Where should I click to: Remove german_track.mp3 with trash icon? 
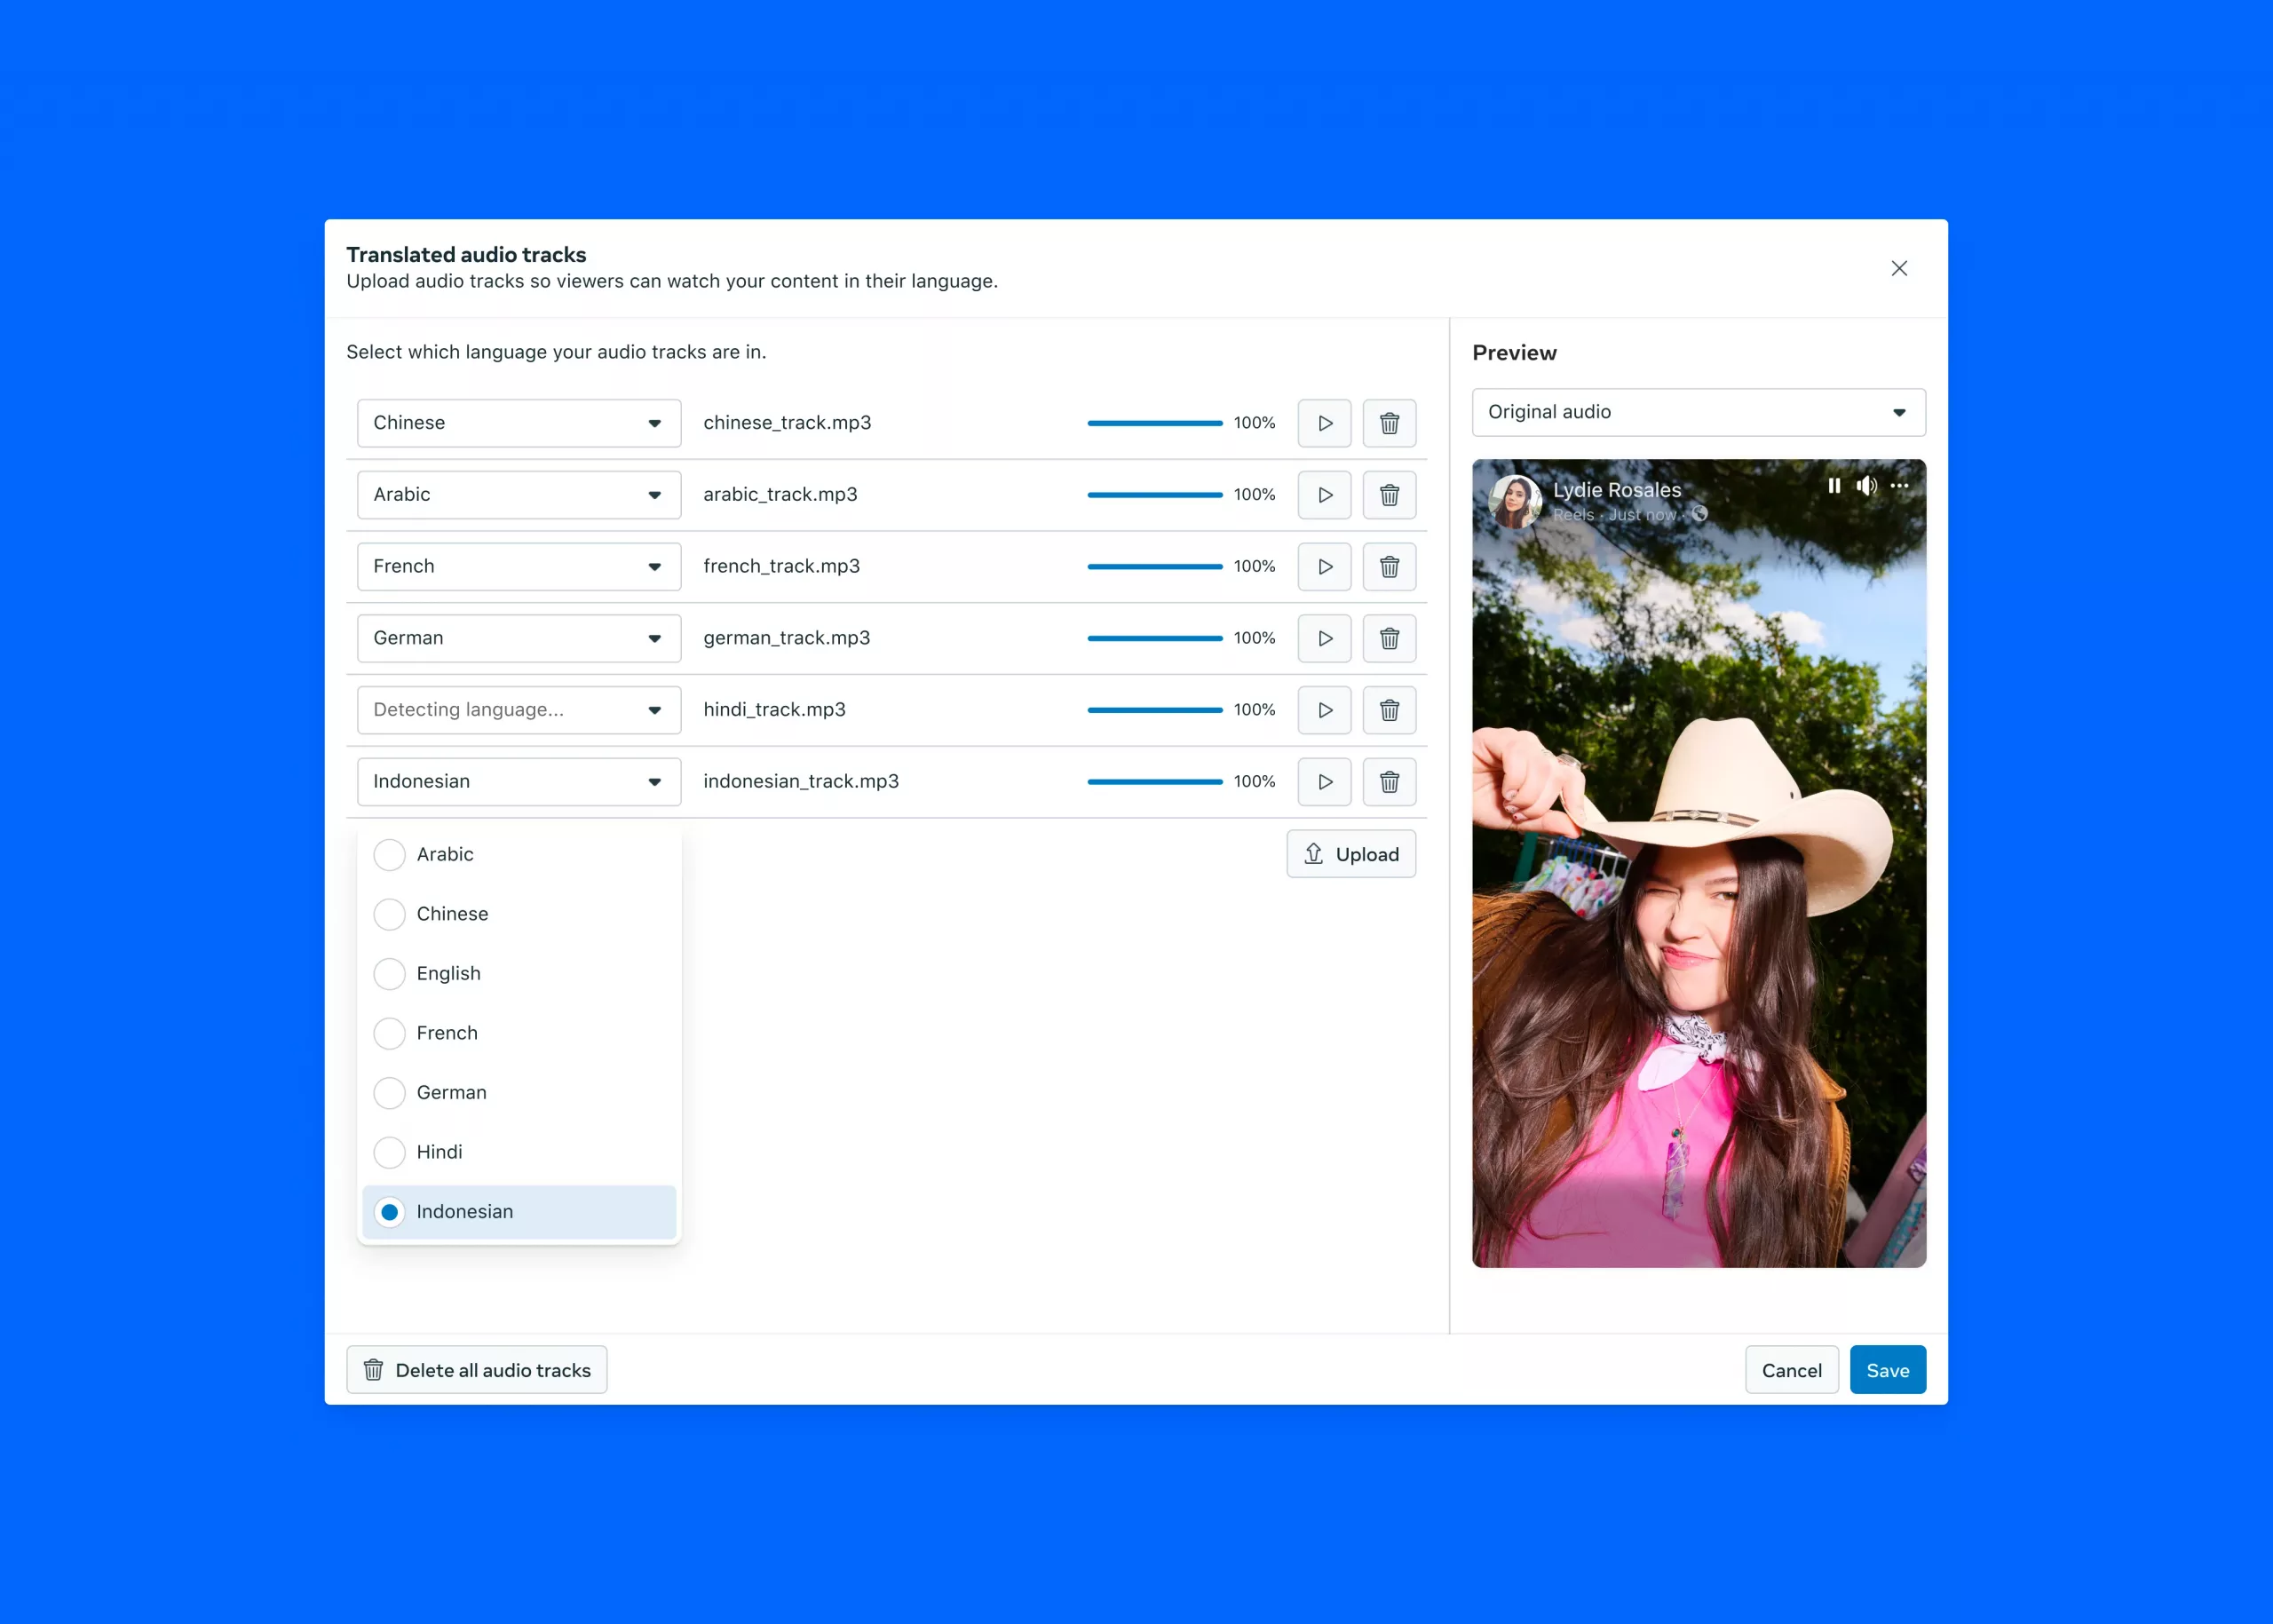[1389, 638]
